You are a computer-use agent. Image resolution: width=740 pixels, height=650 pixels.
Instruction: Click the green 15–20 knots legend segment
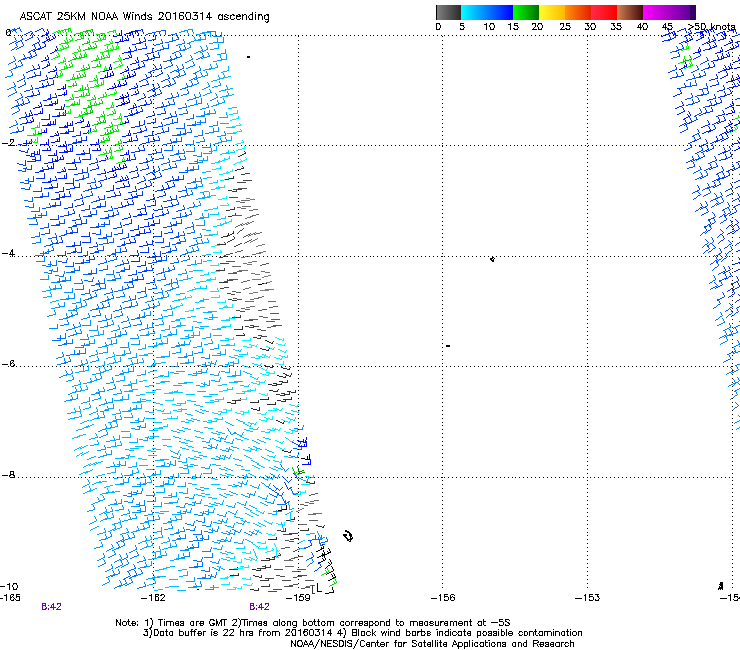[x=526, y=12]
